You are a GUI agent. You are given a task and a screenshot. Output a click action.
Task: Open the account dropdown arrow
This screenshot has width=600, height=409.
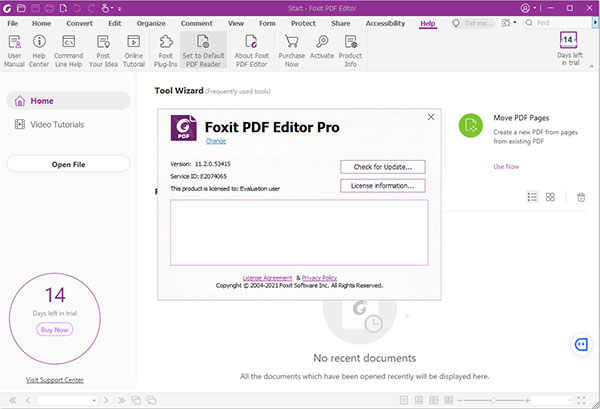[535, 8]
